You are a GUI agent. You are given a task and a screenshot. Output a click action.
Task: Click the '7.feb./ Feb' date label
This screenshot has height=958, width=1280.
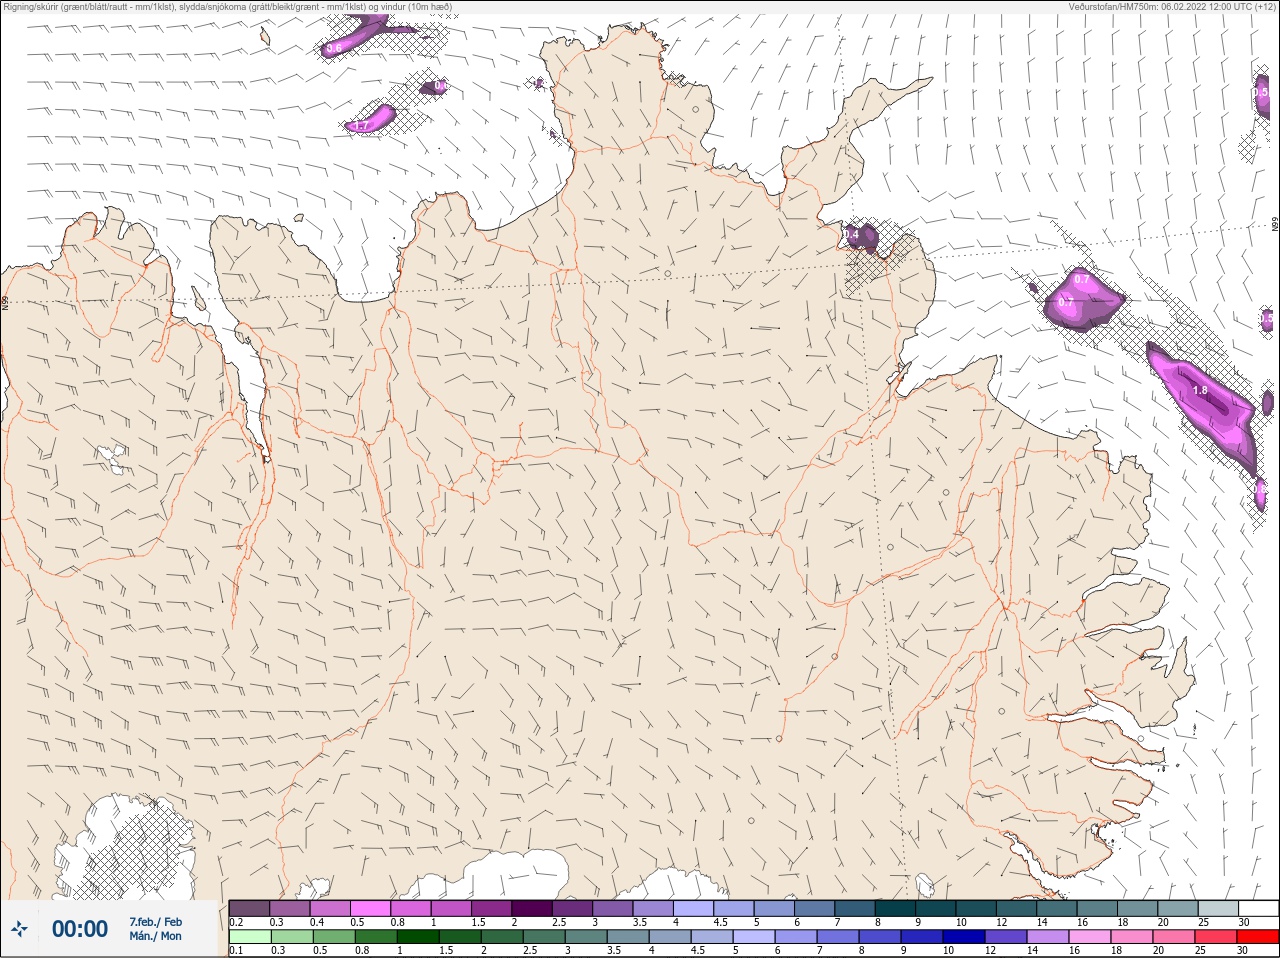[156, 922]
